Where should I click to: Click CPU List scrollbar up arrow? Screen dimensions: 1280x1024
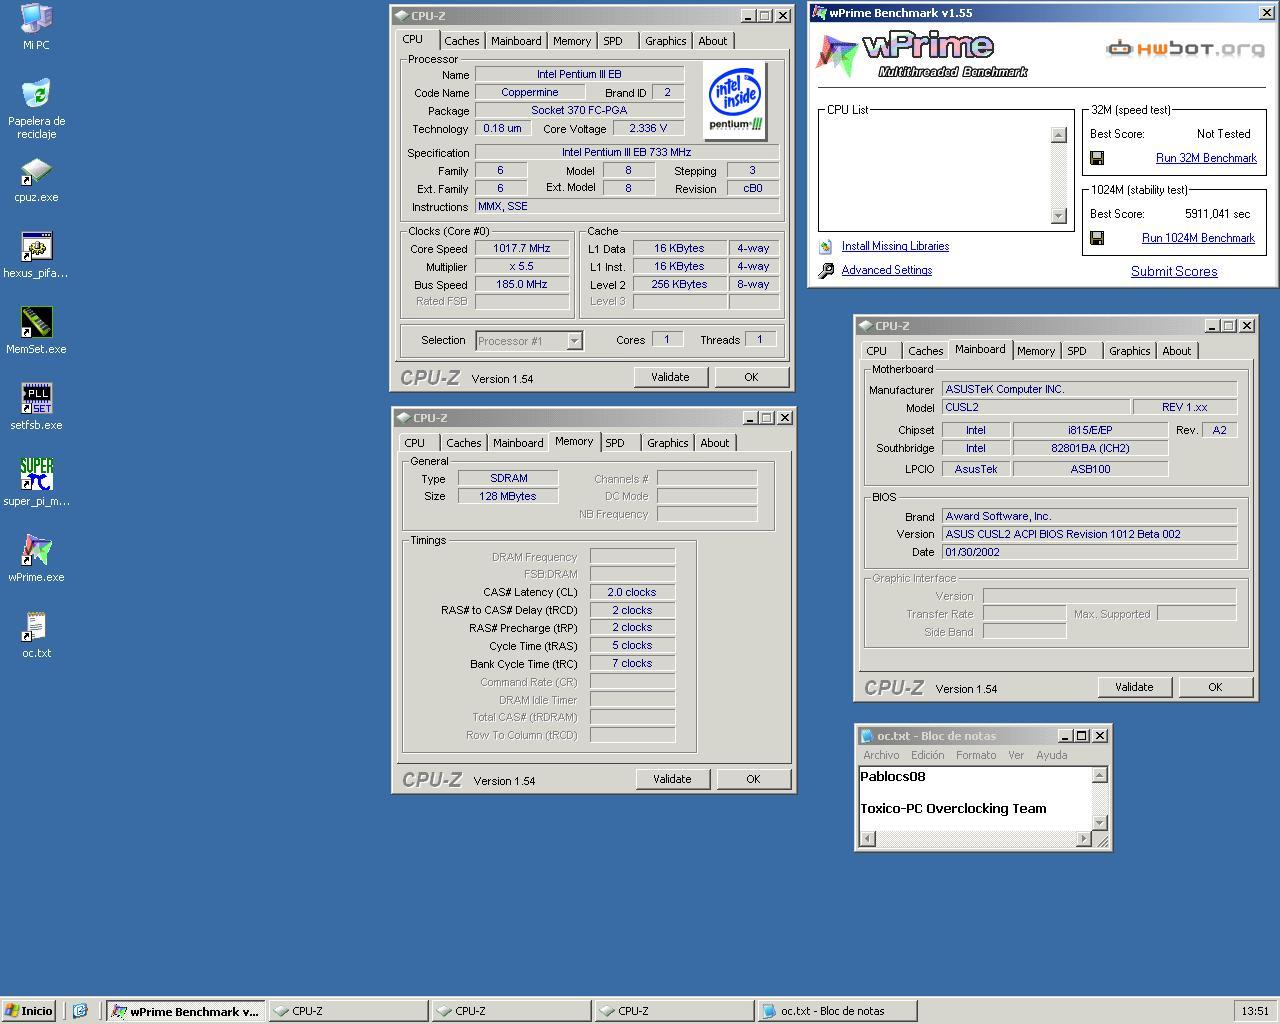tap(1059, 135)
